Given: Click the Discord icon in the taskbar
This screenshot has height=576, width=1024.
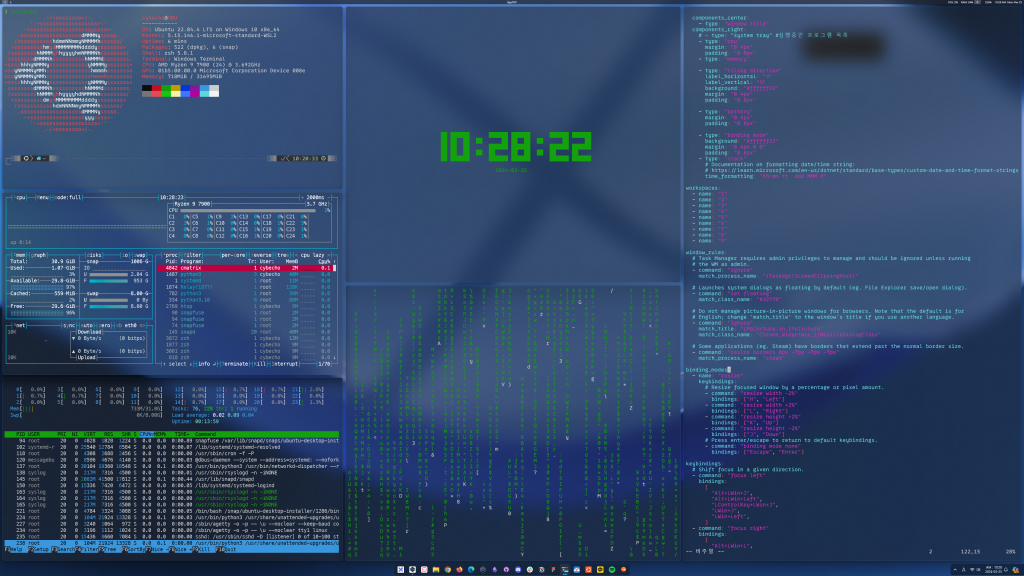Looking at the screenshot, I should coord(518,569).
